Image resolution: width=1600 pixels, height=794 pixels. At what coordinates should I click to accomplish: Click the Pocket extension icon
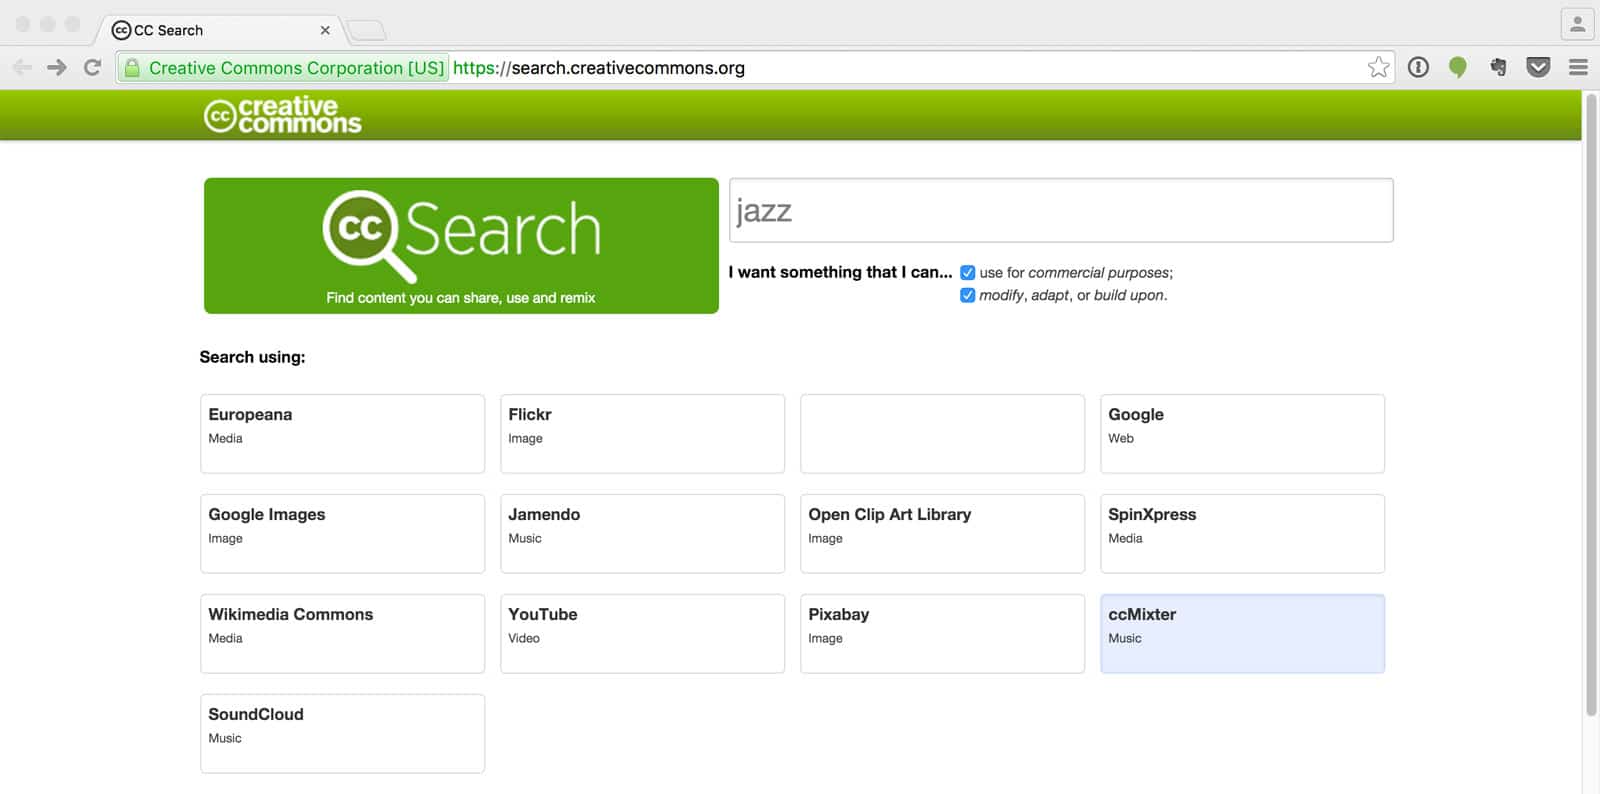(x=1538, y=68)
